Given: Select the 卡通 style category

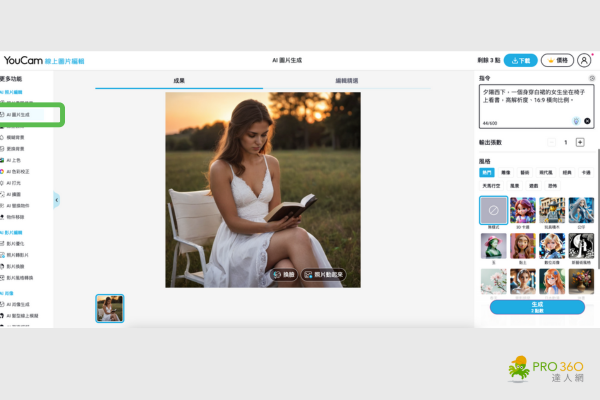Looking at the screenshot, I should pos(586,173).
